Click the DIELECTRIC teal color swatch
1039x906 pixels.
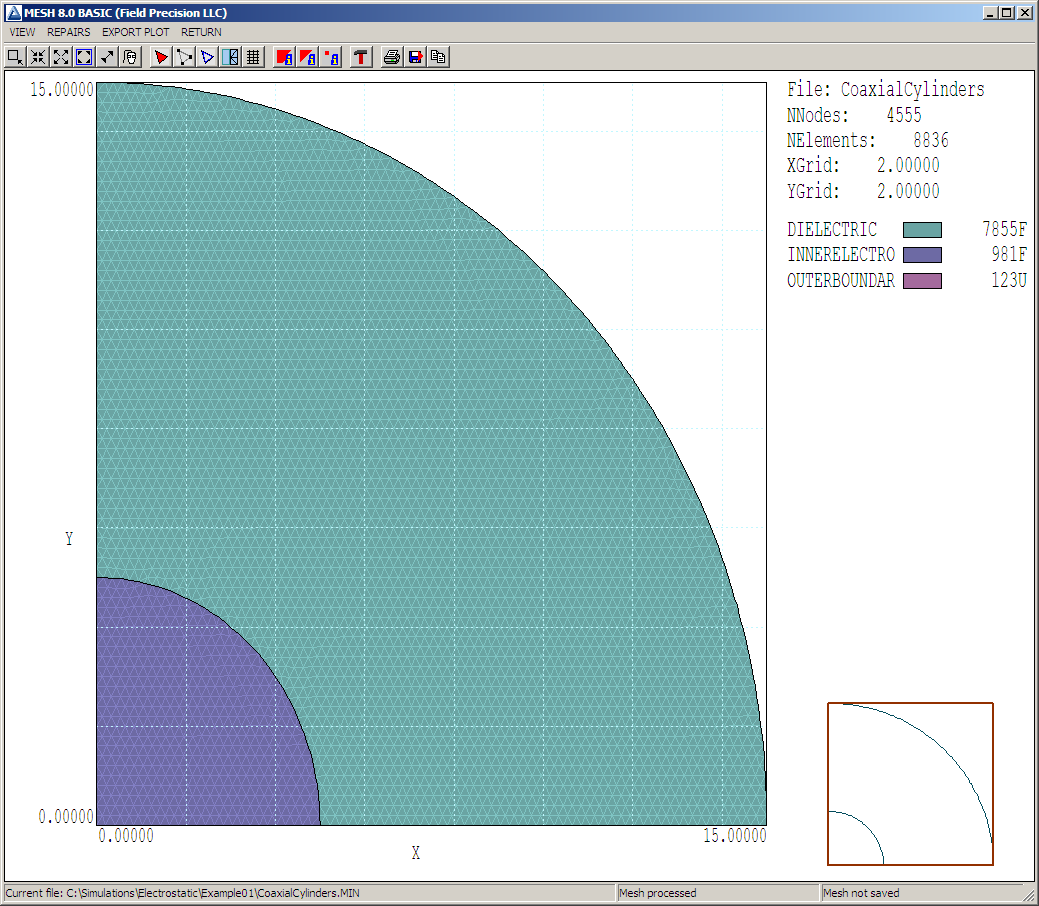[x=922, y=230]
